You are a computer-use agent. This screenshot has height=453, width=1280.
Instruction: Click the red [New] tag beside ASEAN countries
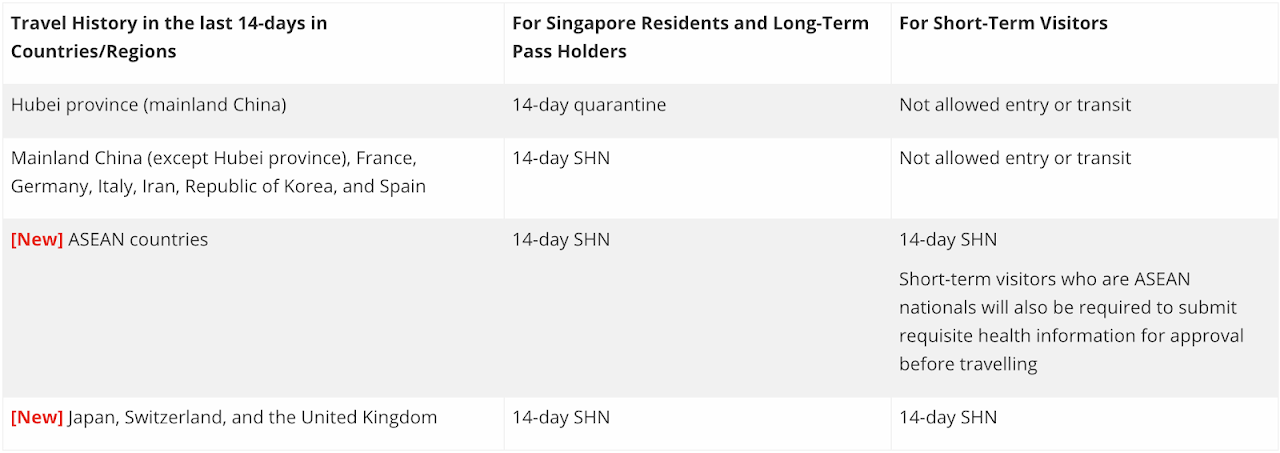pos(37,240)
